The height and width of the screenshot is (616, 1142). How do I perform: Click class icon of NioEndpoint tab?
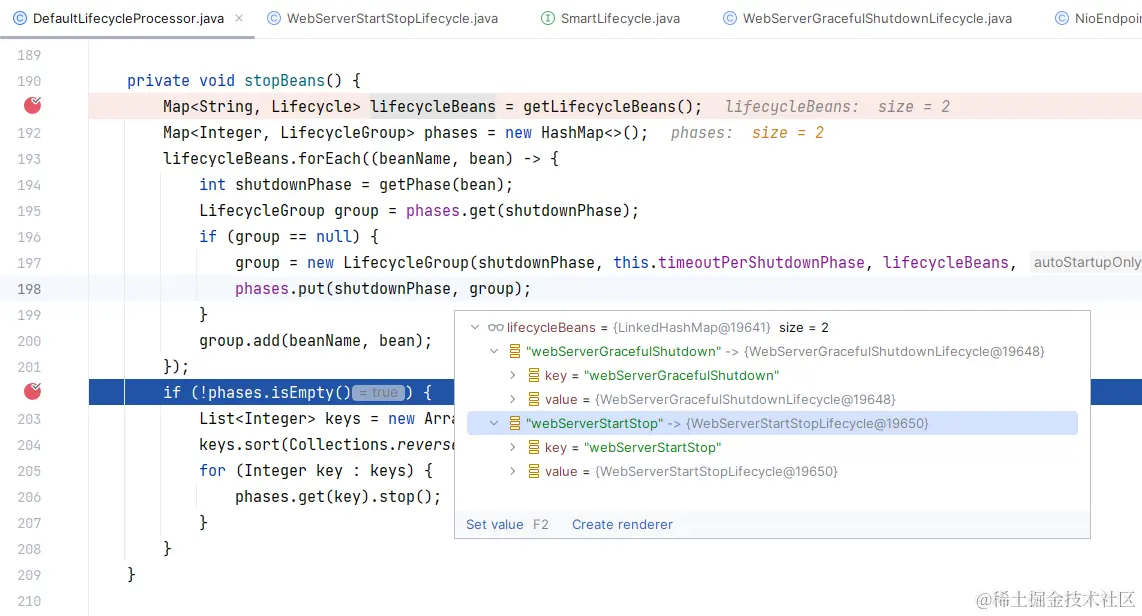[x=1062, y=18]
